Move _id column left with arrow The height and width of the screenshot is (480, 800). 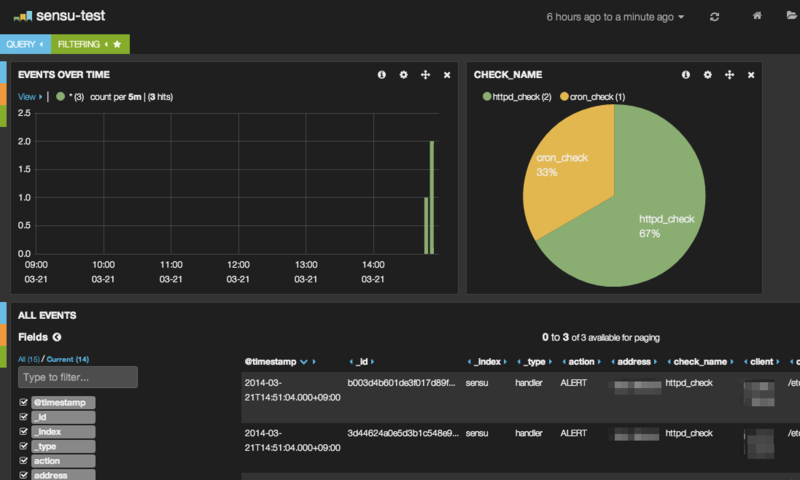point(351,362)
